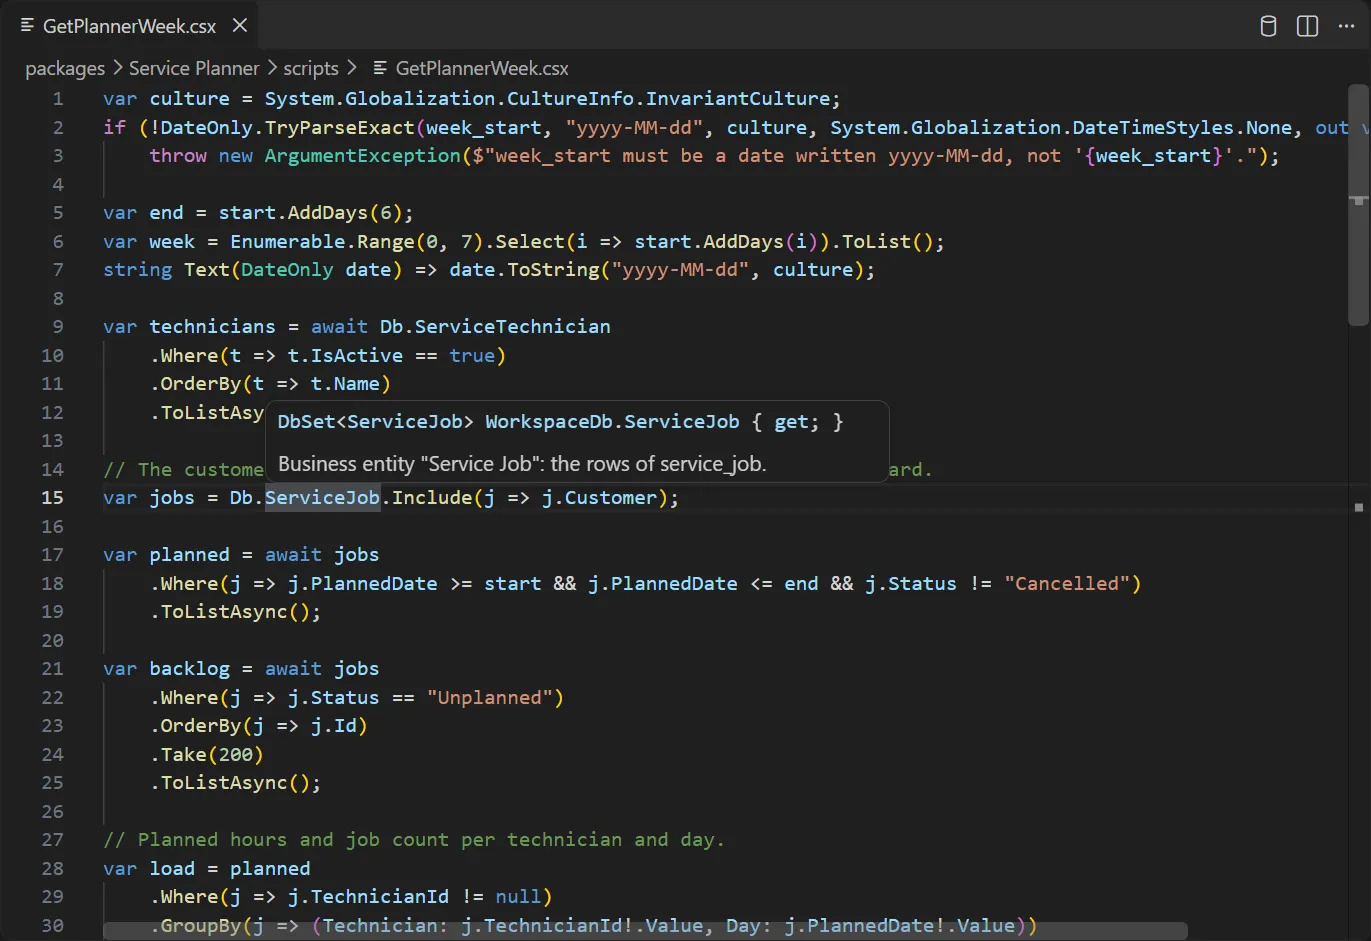1371x941 pixels.
Task: Click the horizontal scrollbar at the bottom
Action: click(645, 931)
